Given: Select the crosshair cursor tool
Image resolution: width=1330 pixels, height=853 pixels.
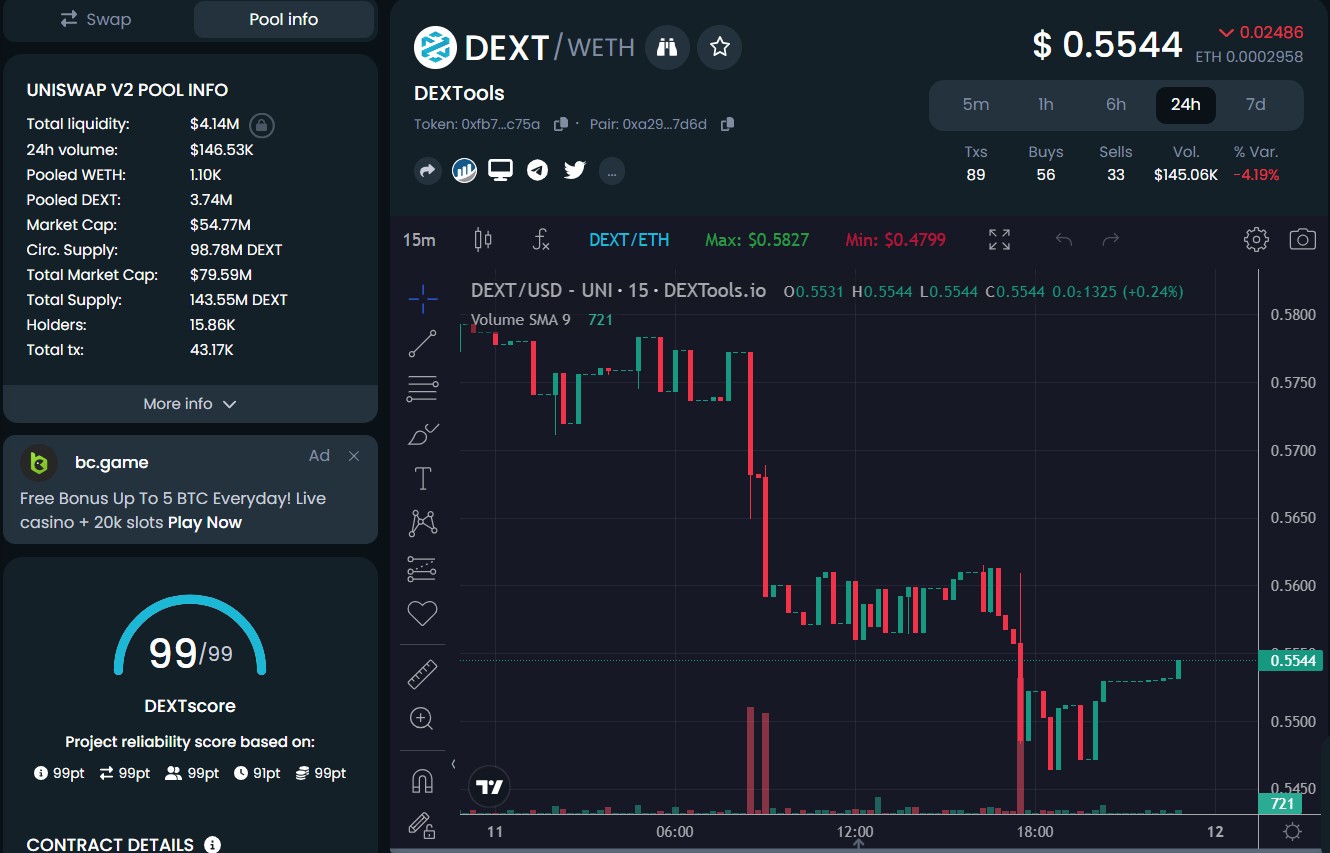Looking at the screenshot, I should (x=423, y=297).
